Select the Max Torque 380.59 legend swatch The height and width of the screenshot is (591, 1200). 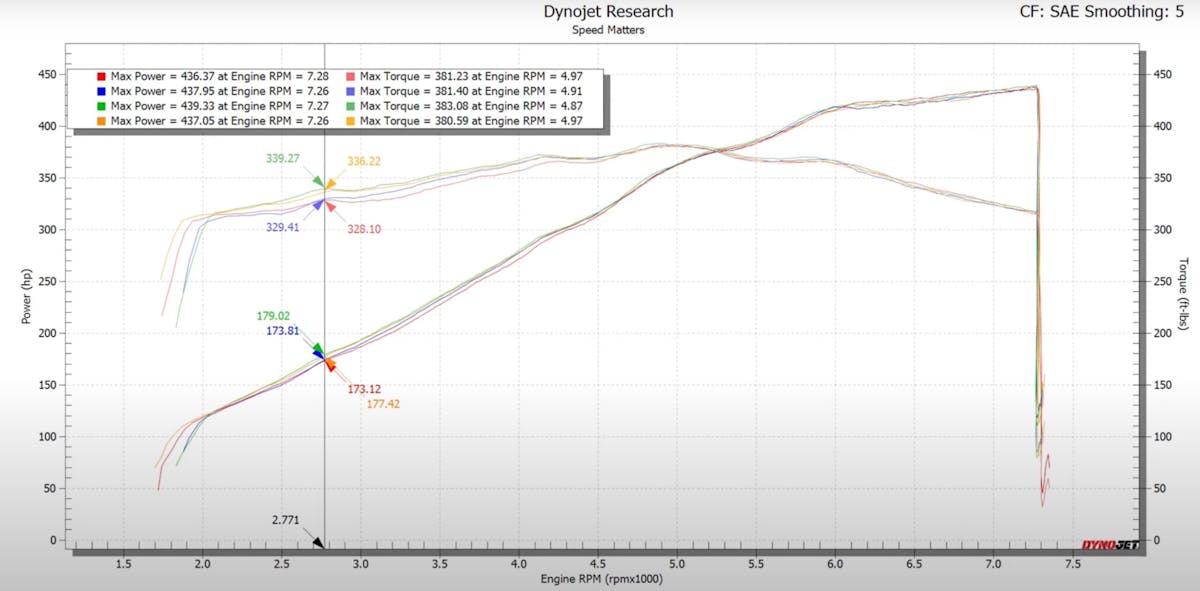(x=350, y=120)
